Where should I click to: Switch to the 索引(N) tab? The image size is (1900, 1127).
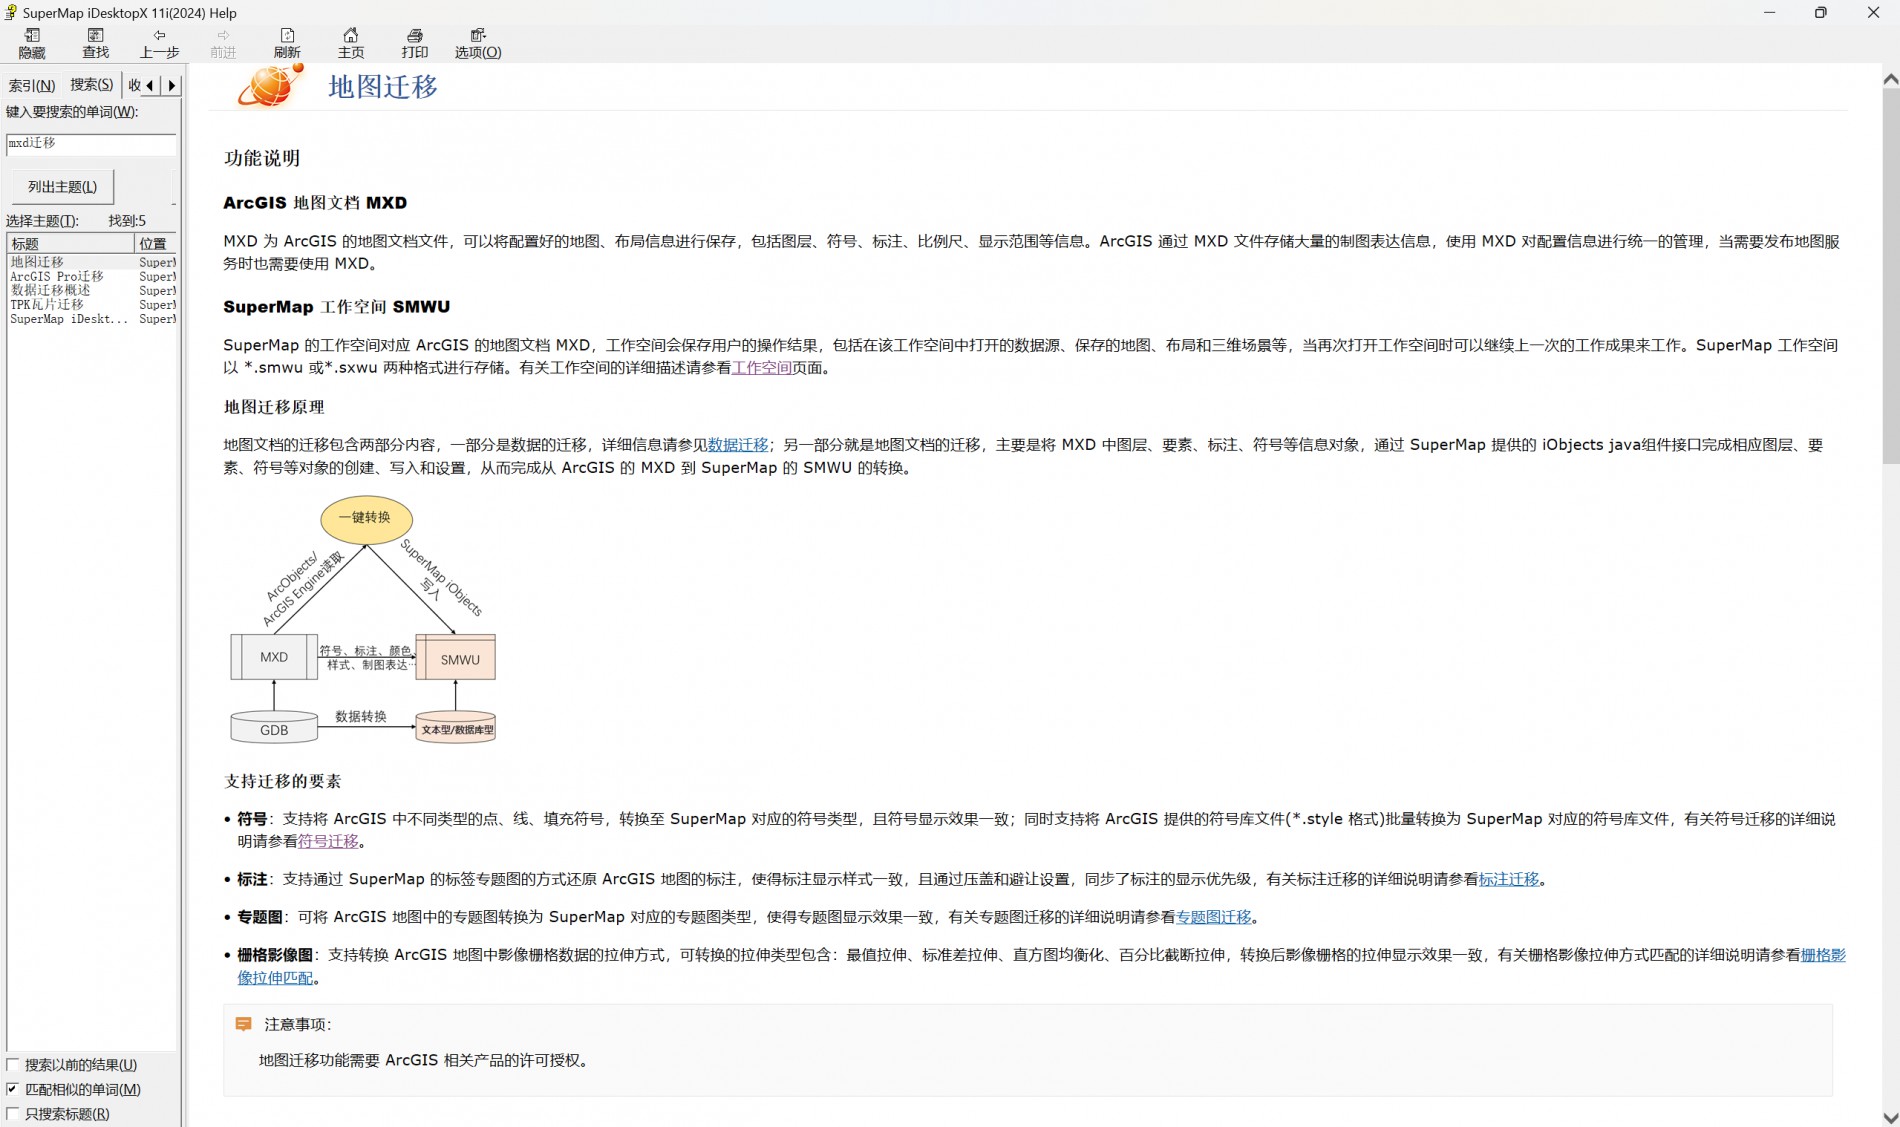(32, 85)
